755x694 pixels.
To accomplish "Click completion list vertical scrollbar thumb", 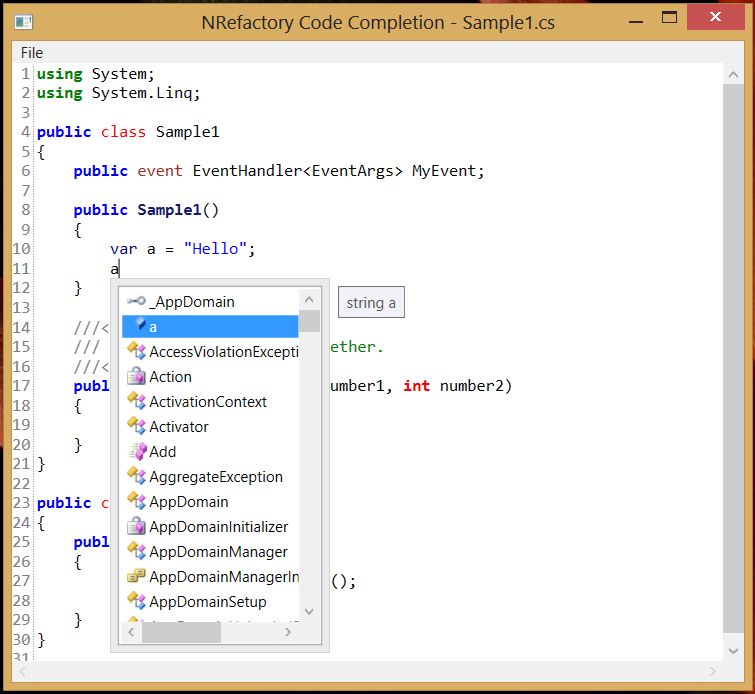I will 309,321.
